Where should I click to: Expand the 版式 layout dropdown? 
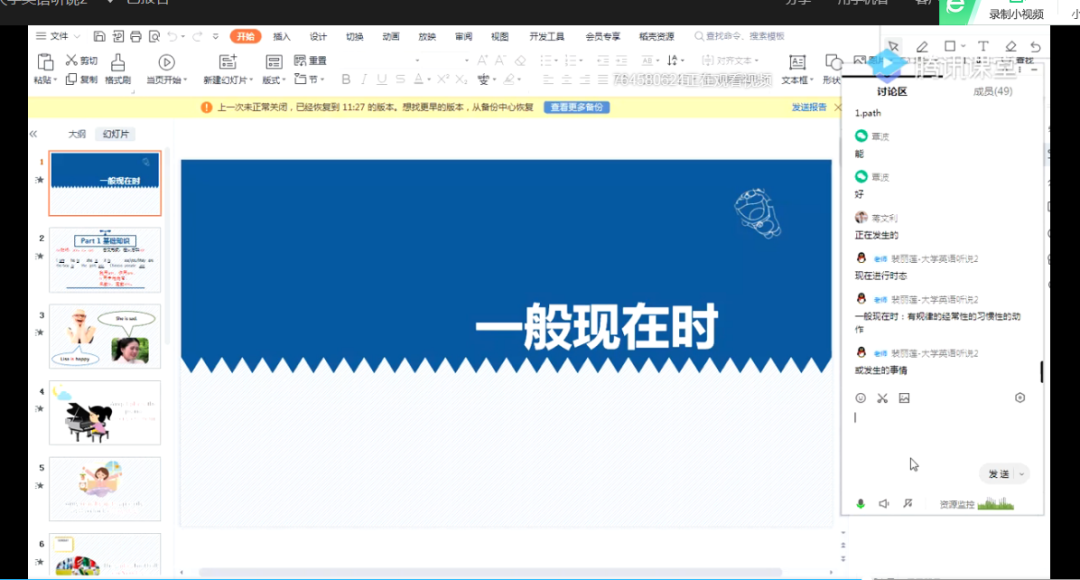[273, 80]
